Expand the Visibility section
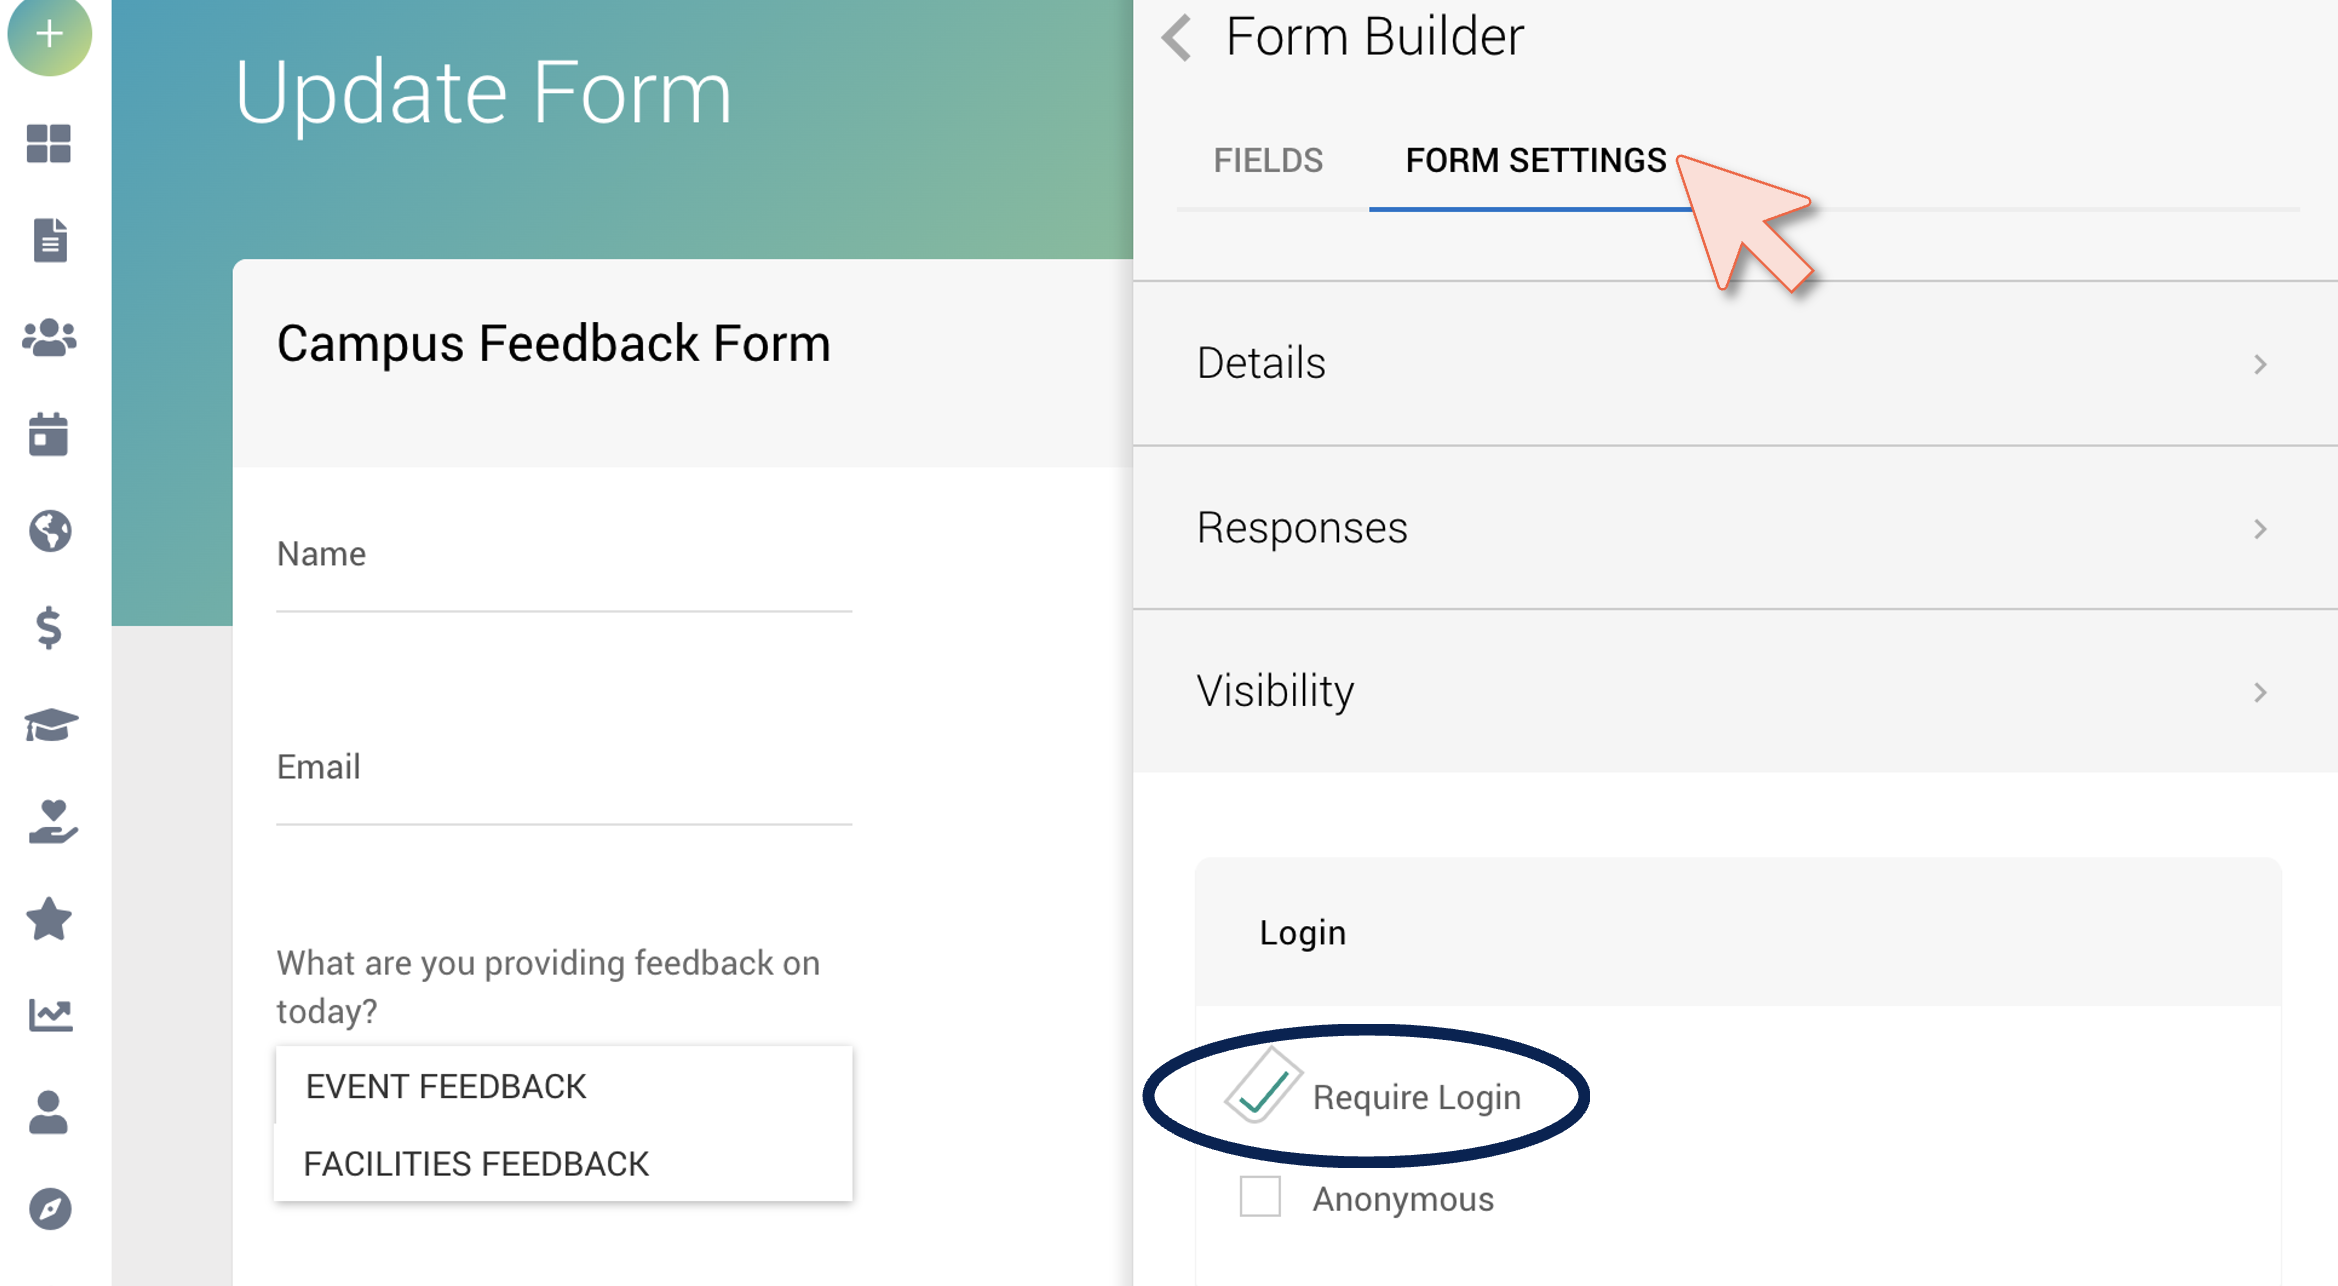Image resolution: width=2338 pixels, height=1286 pixels. (1735, 691)
